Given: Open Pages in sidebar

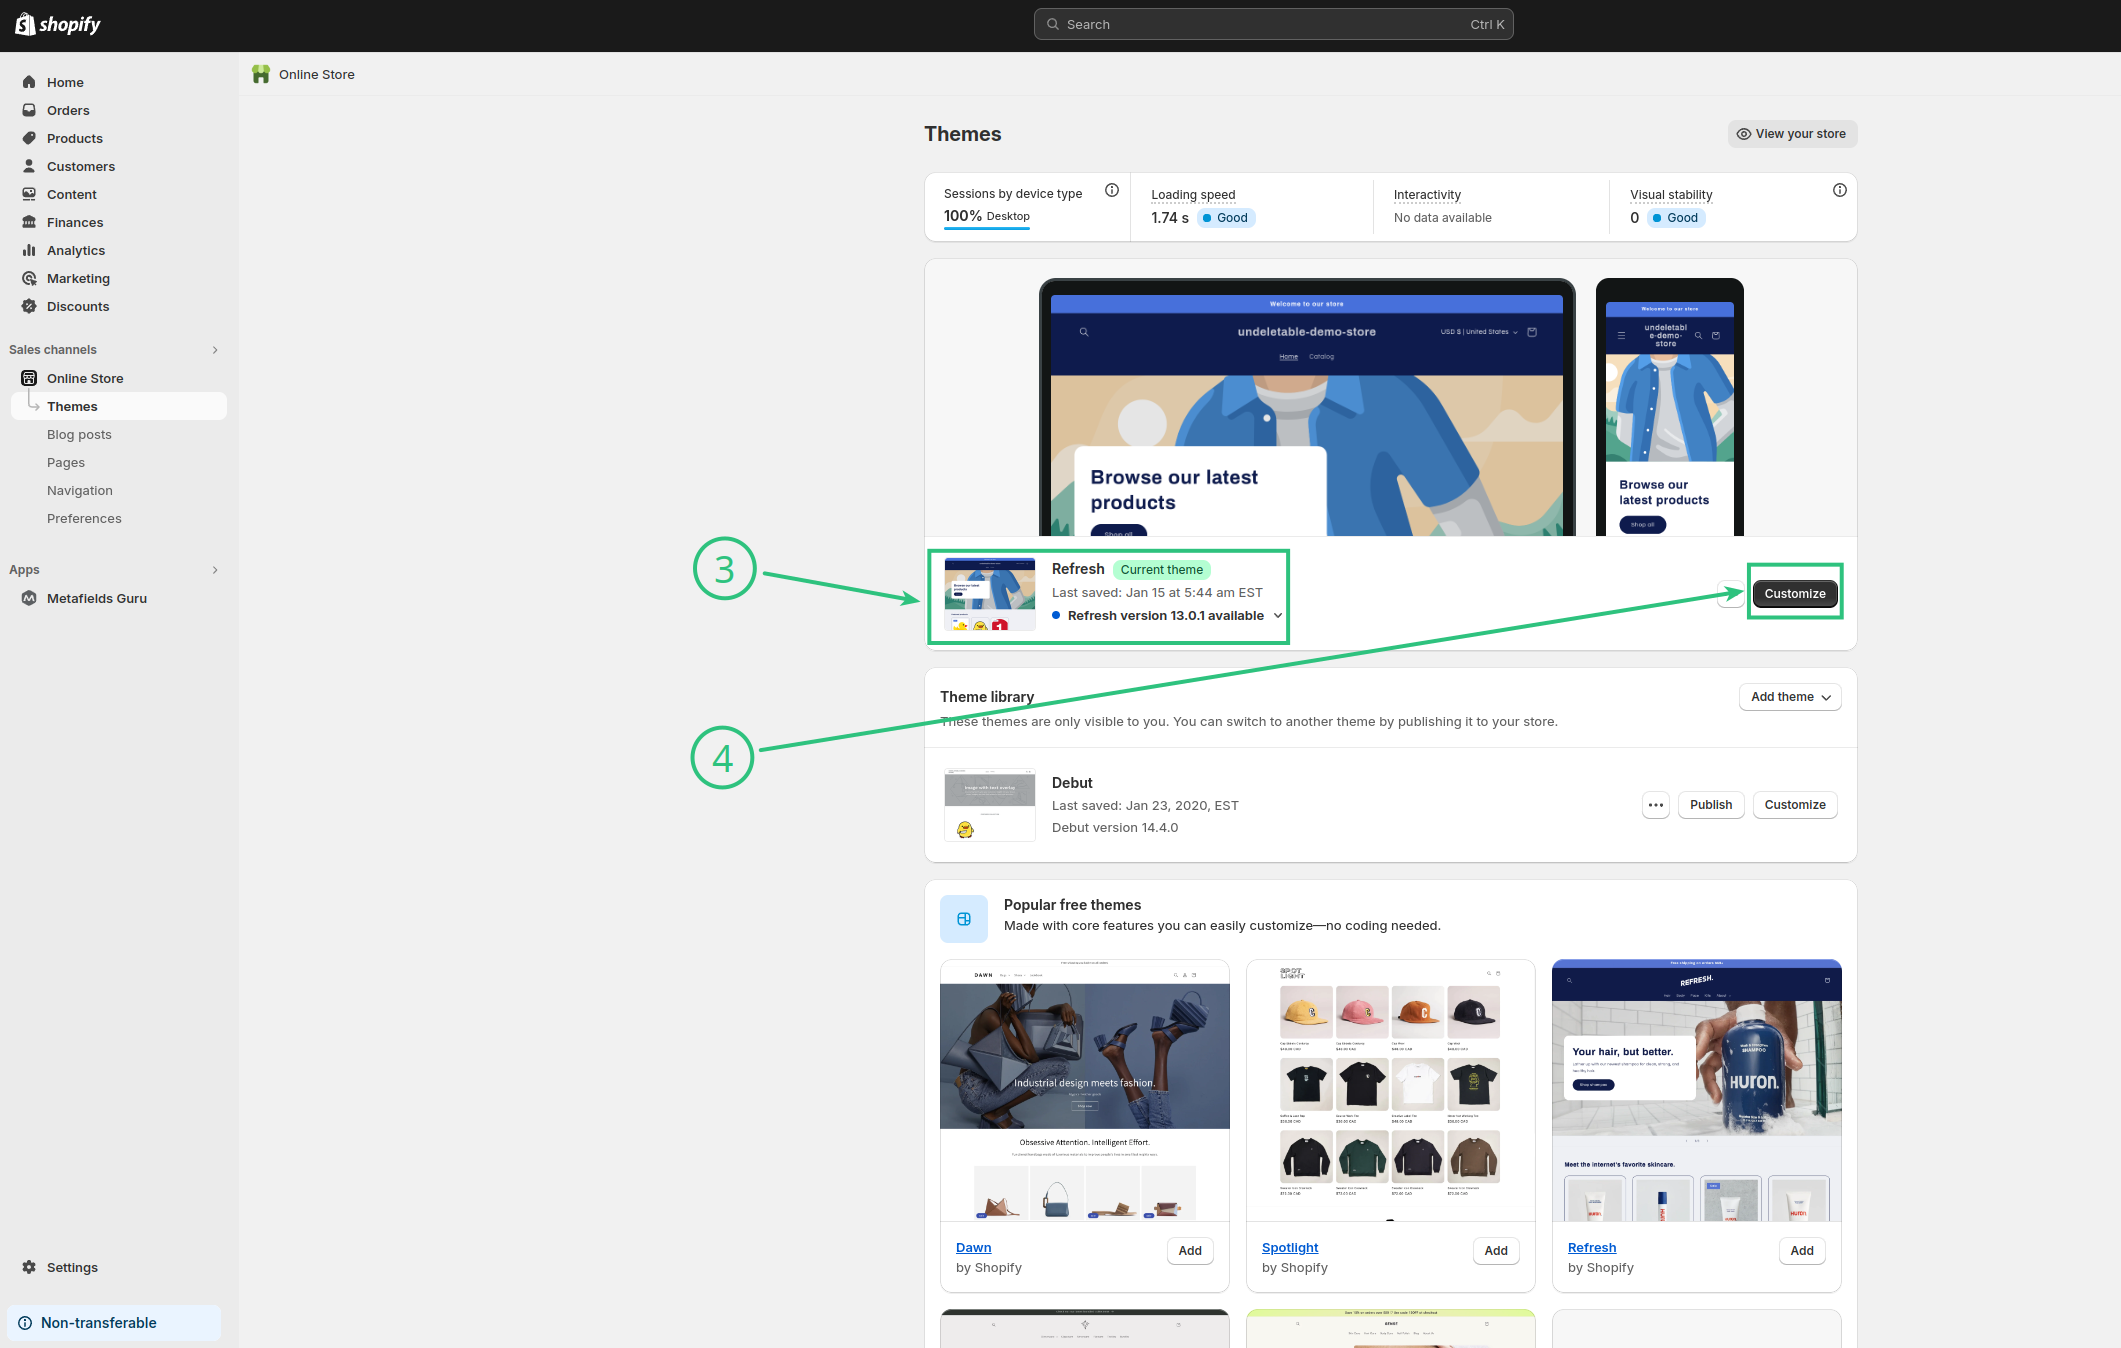Looking at the screenshot, I should pos(66,462).
